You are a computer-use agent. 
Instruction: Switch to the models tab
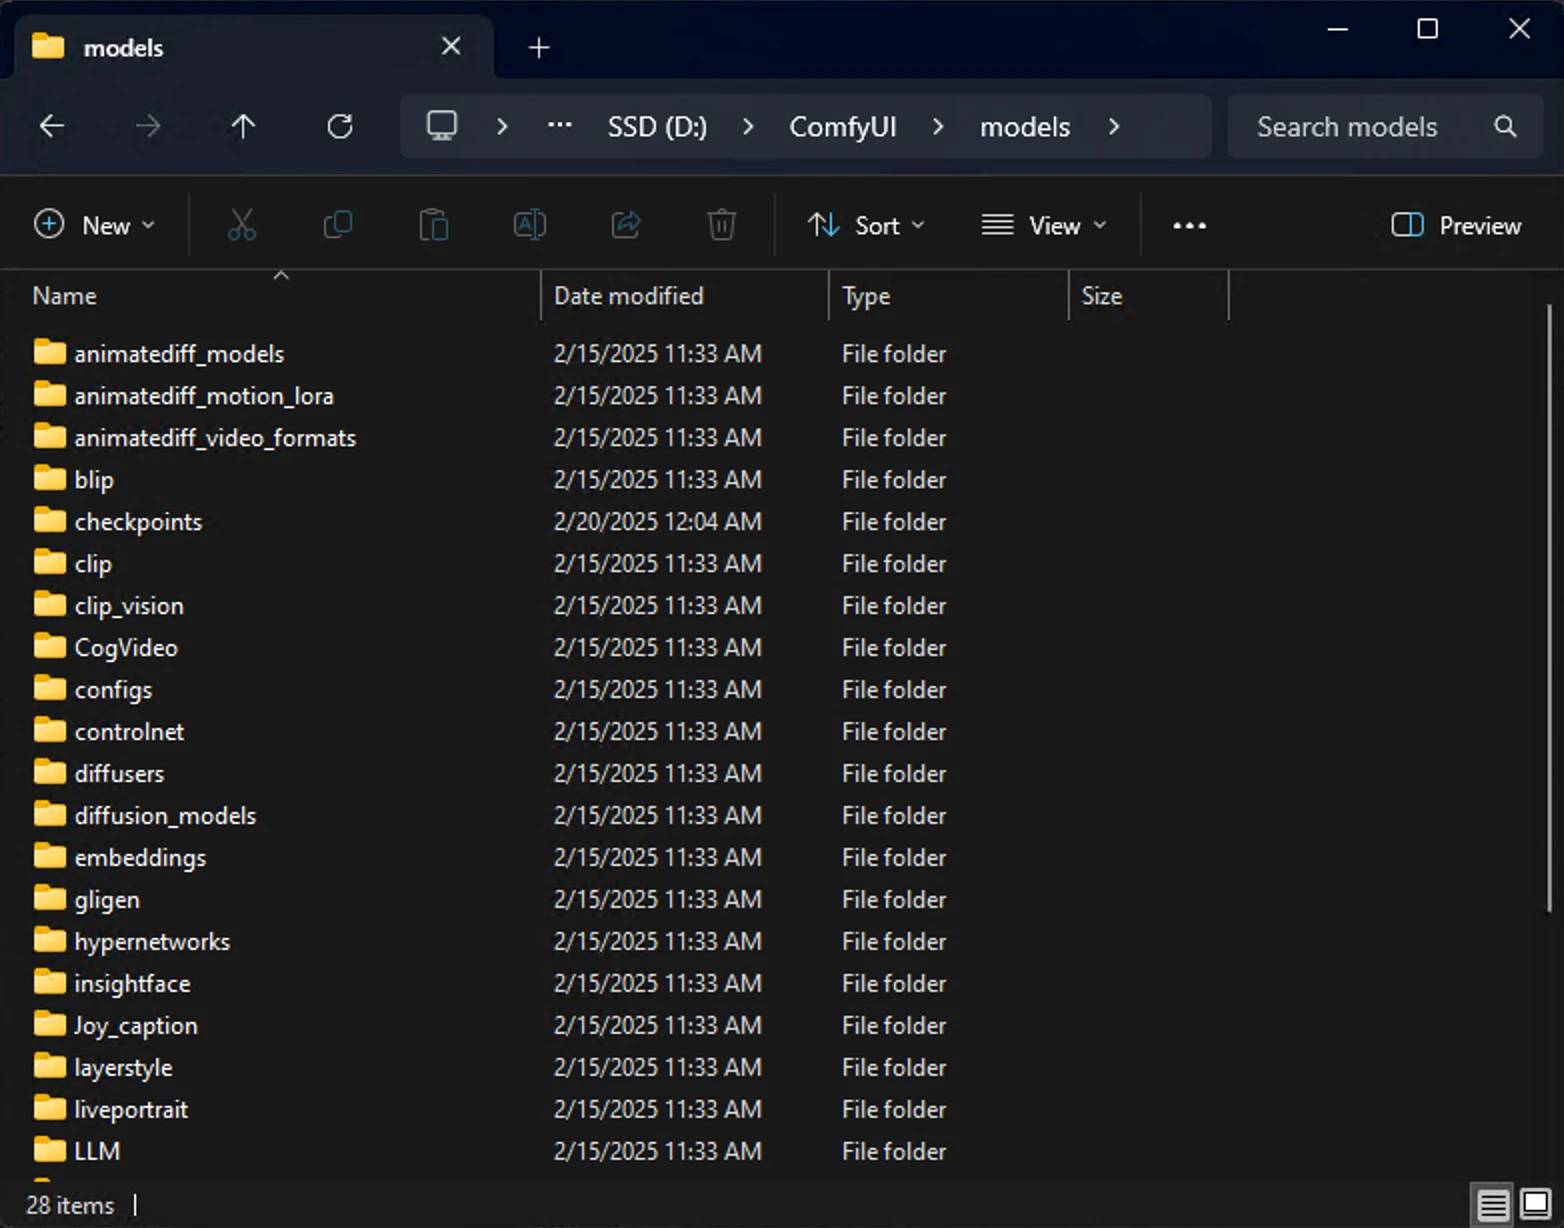123,47
